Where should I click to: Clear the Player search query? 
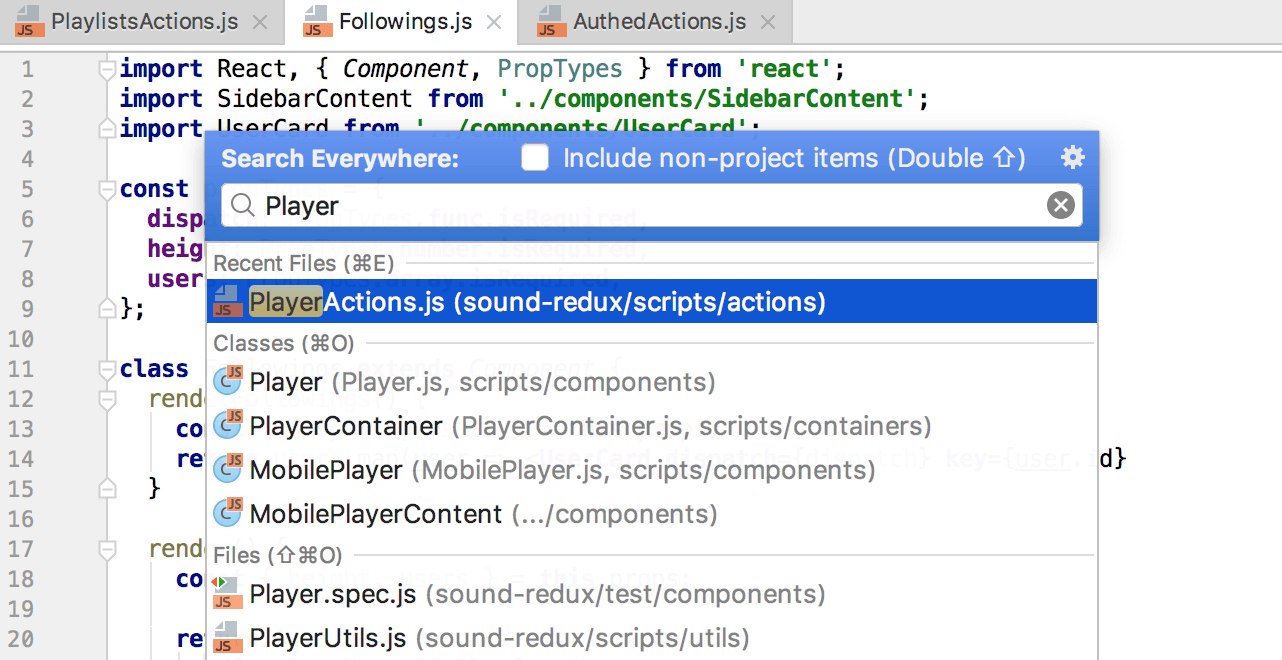1060,205
